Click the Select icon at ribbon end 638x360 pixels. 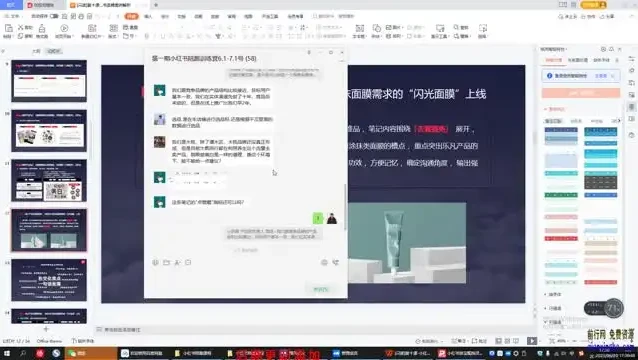[x=483, y=28]
